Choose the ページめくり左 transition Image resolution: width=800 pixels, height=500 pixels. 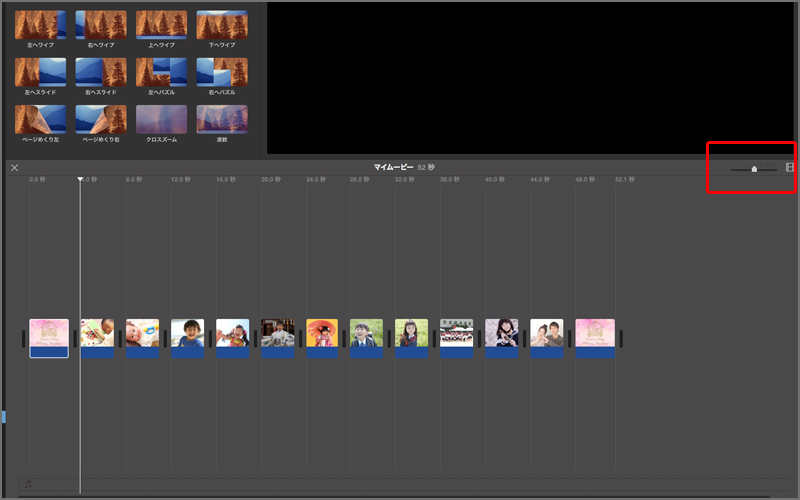point(40,119)
